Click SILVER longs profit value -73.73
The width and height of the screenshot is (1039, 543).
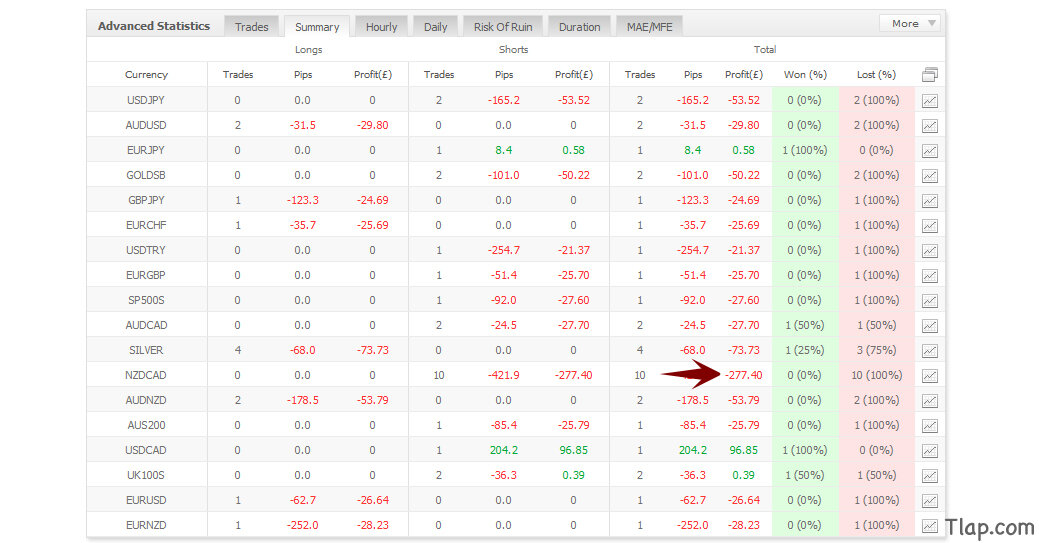(x=372, y=350)
